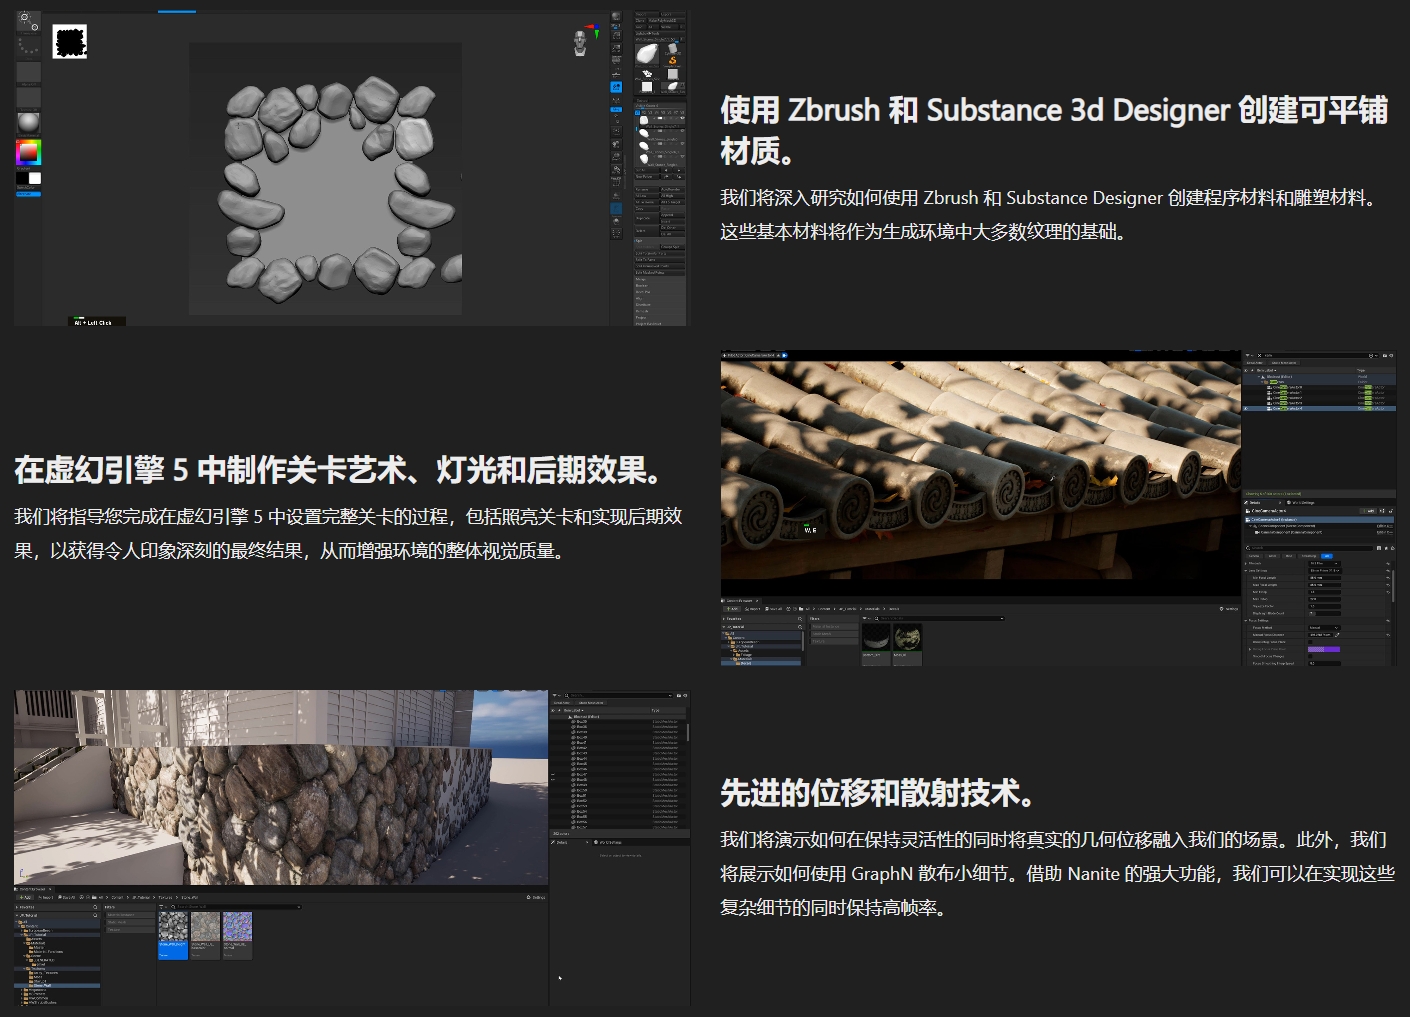Open the 'Manual' focus method dropdown
This screenshot has height=1017, width=1410.
pyautogui.click(x=1324, y=628)
